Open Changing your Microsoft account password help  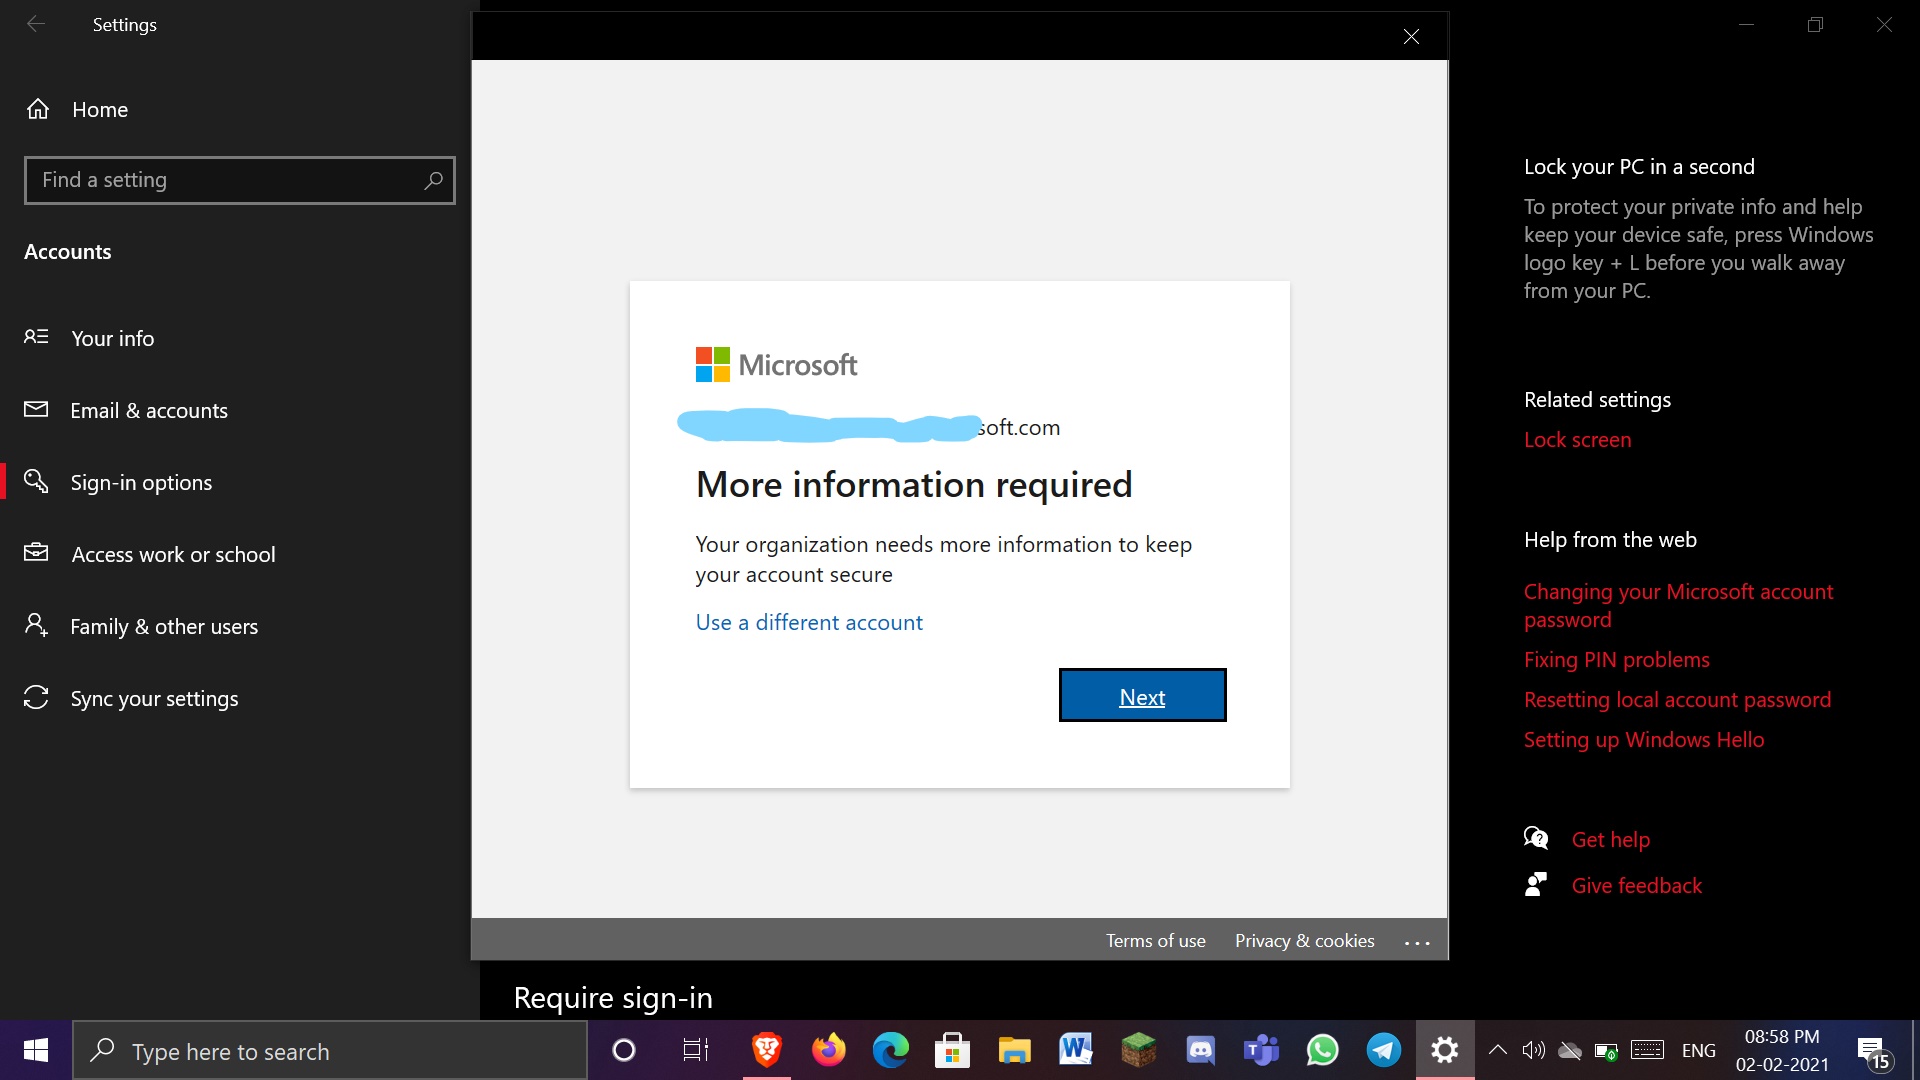click(1678, 605)
